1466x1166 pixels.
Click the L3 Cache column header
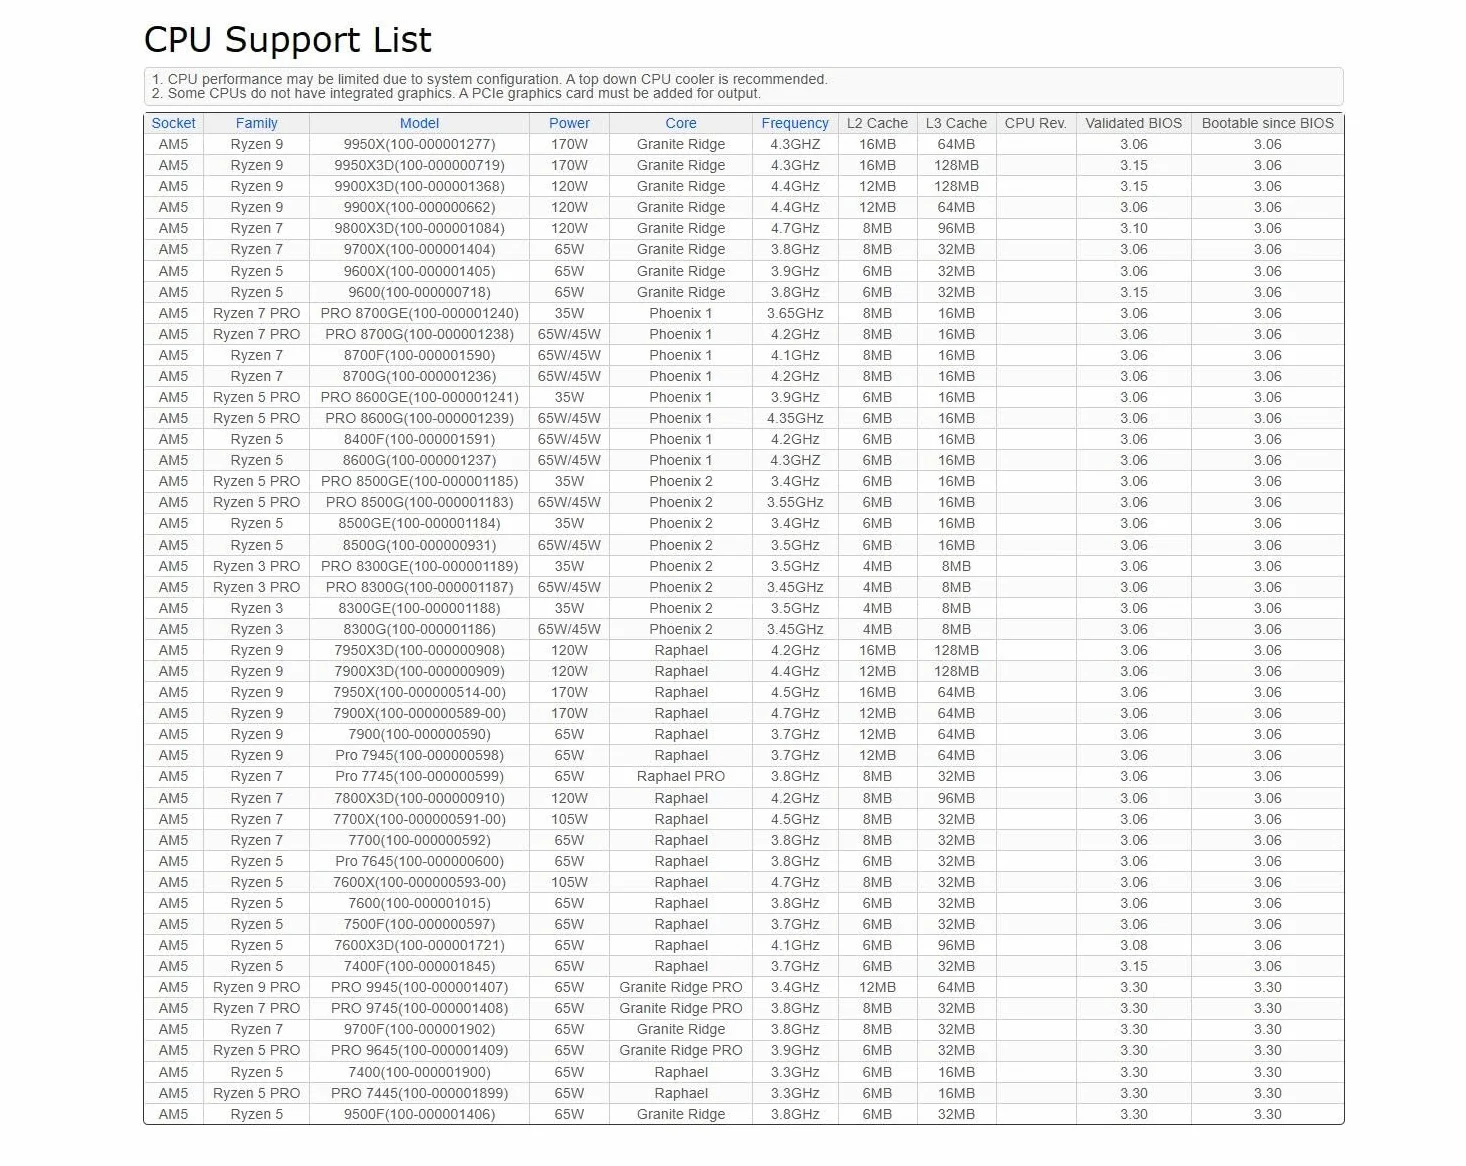[x=956, y=123]
